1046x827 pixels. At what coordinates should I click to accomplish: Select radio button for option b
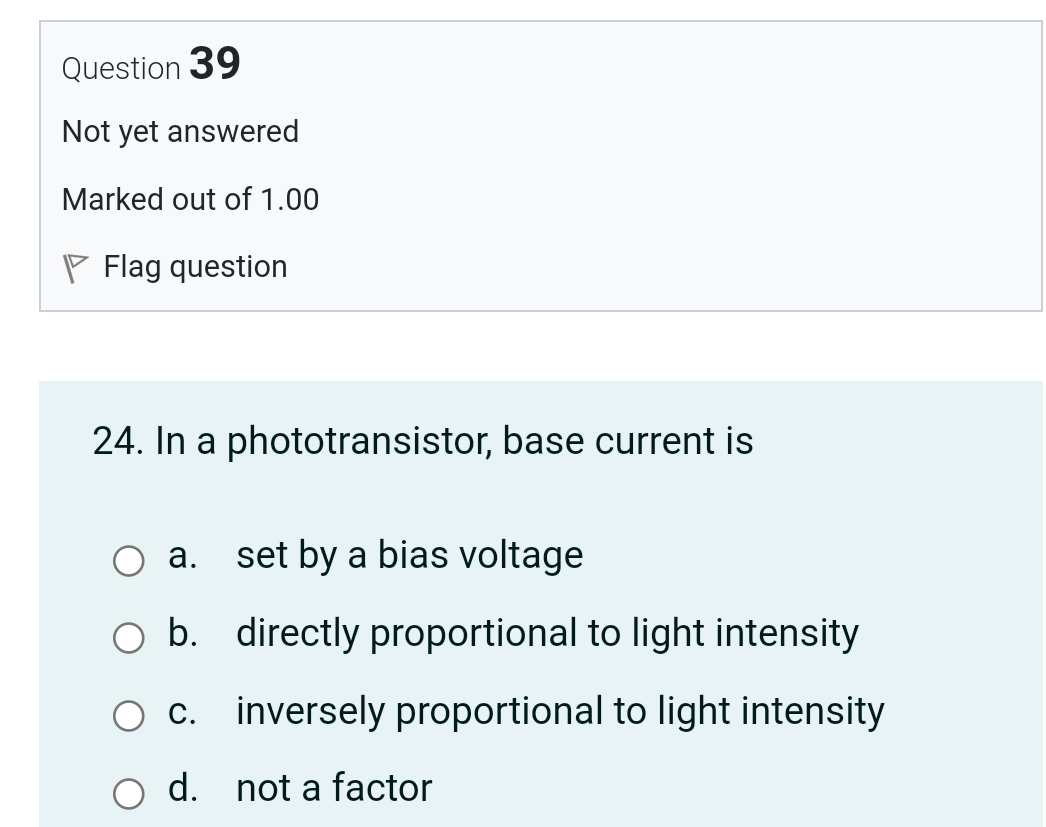[x=128, y=638]
